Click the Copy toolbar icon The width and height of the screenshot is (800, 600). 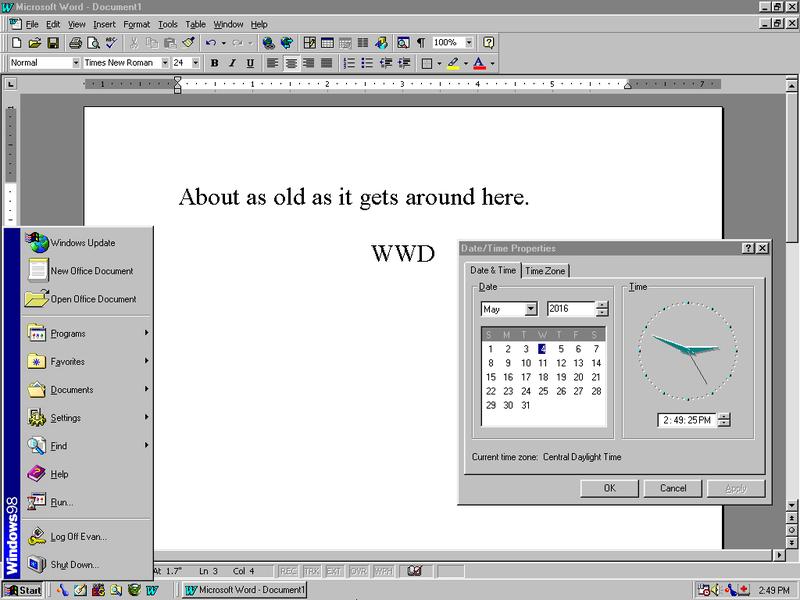[152, 43]
